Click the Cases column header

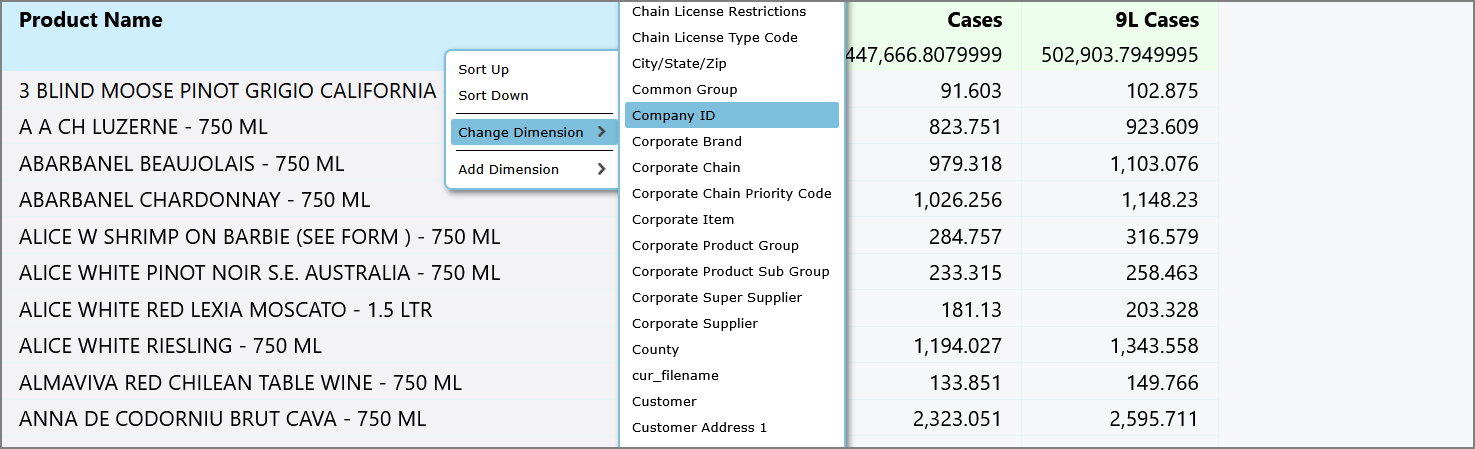[974, 20]
